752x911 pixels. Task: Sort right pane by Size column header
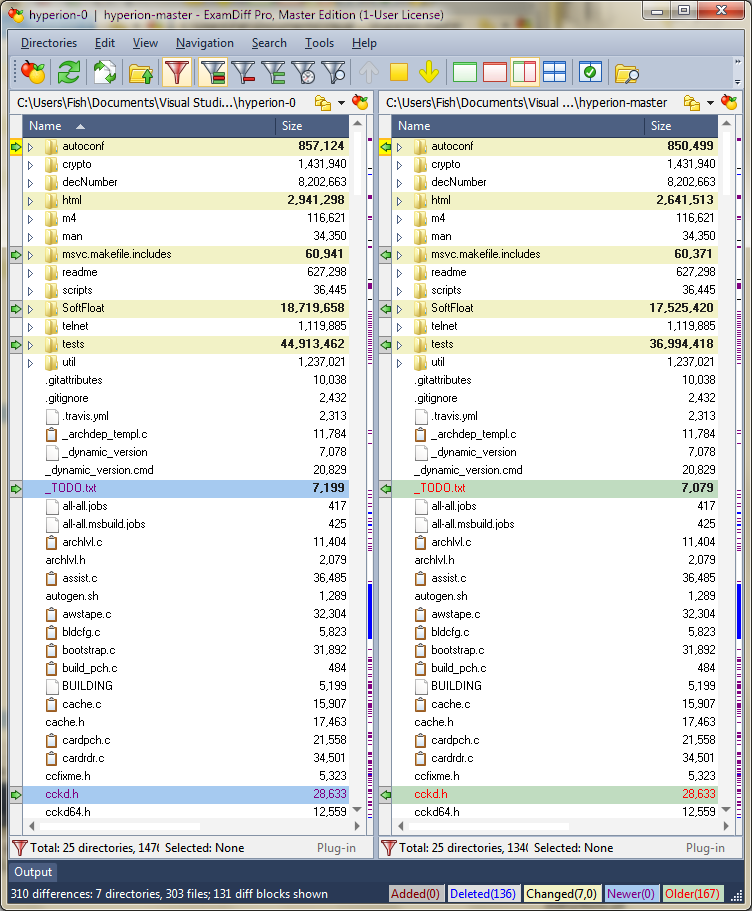click(681, 125)
